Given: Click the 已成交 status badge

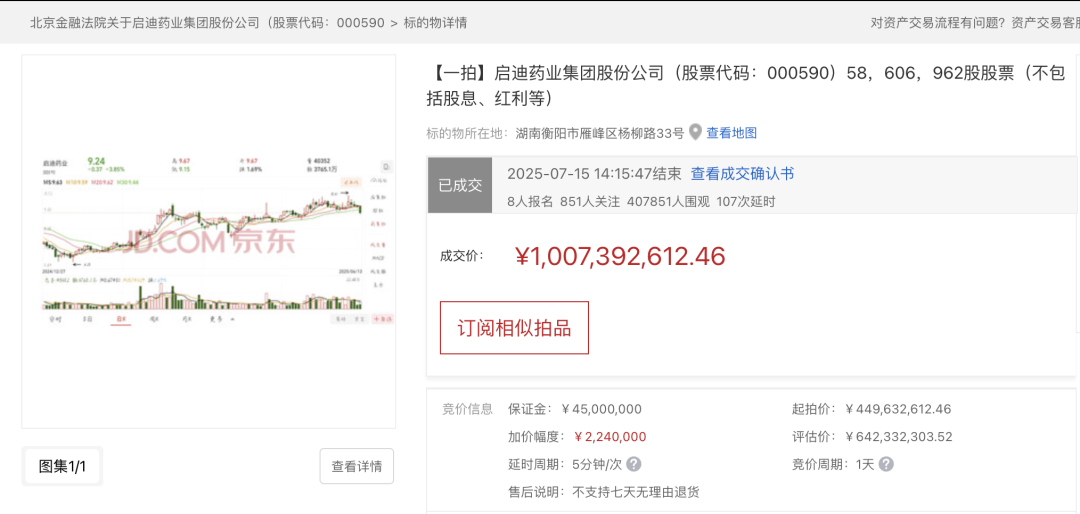Looking at the screenshot, I should point(460,185).
